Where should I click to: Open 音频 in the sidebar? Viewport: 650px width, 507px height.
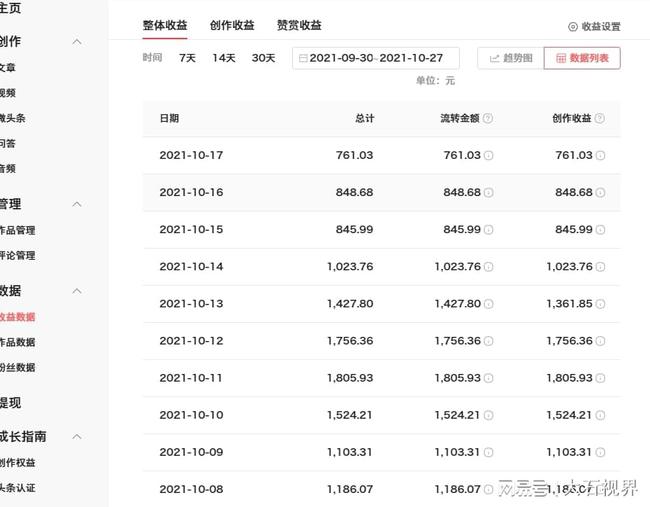coord(7,169)
